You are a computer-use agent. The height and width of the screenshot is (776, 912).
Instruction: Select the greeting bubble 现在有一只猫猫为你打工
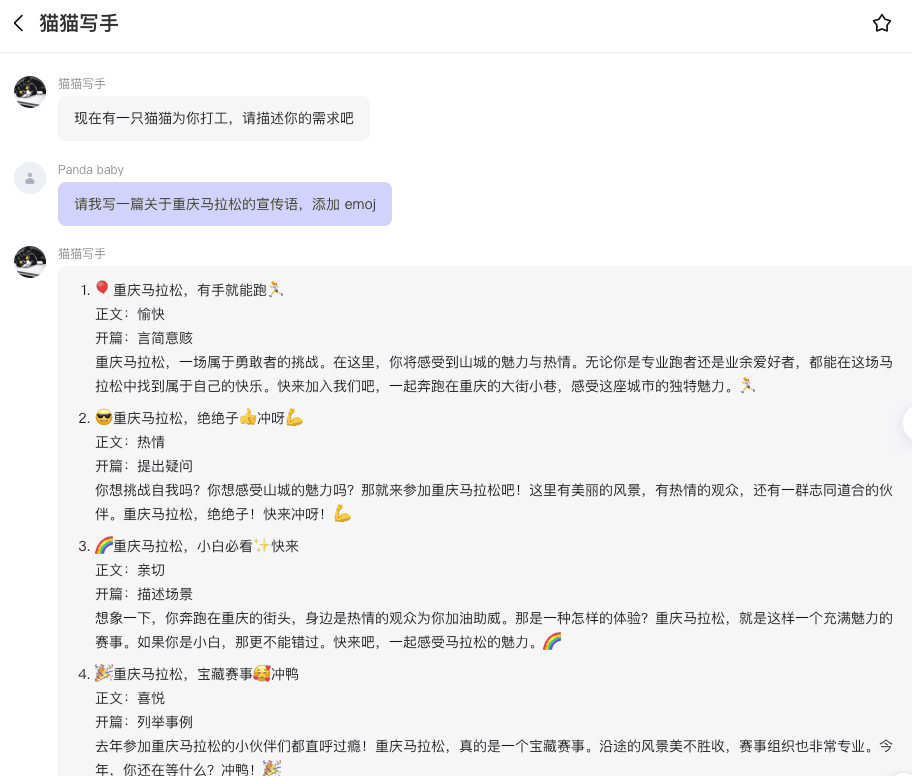(x=213, y=118)
